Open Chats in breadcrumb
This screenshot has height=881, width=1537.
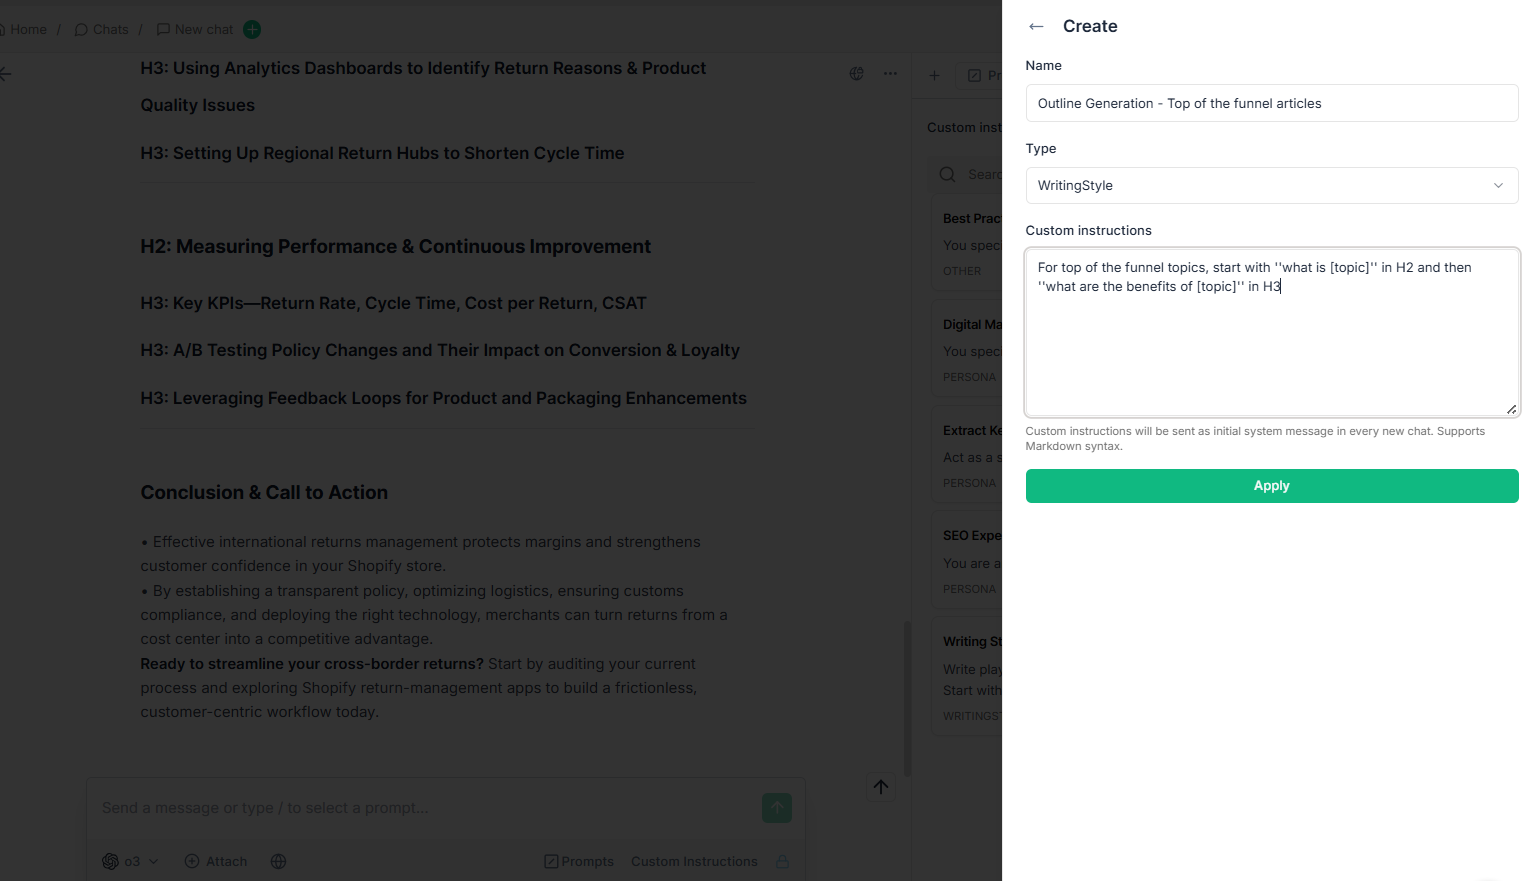point(102,29)
